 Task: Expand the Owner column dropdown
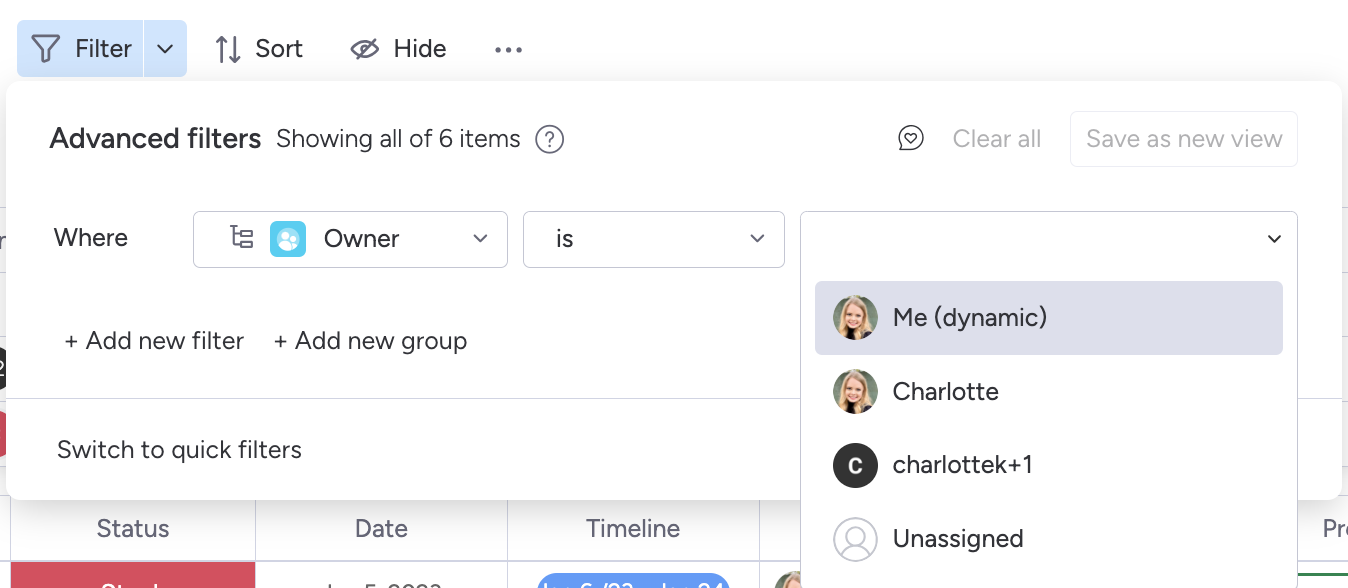pos(478,239)
